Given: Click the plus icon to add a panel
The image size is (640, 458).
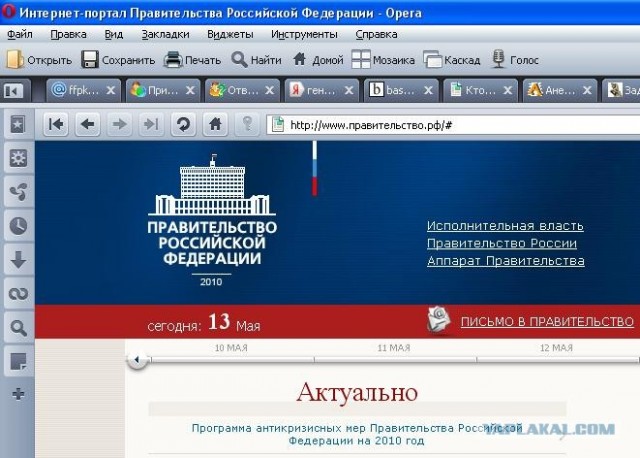Looking at the screenshot, I should click(18, 394).
